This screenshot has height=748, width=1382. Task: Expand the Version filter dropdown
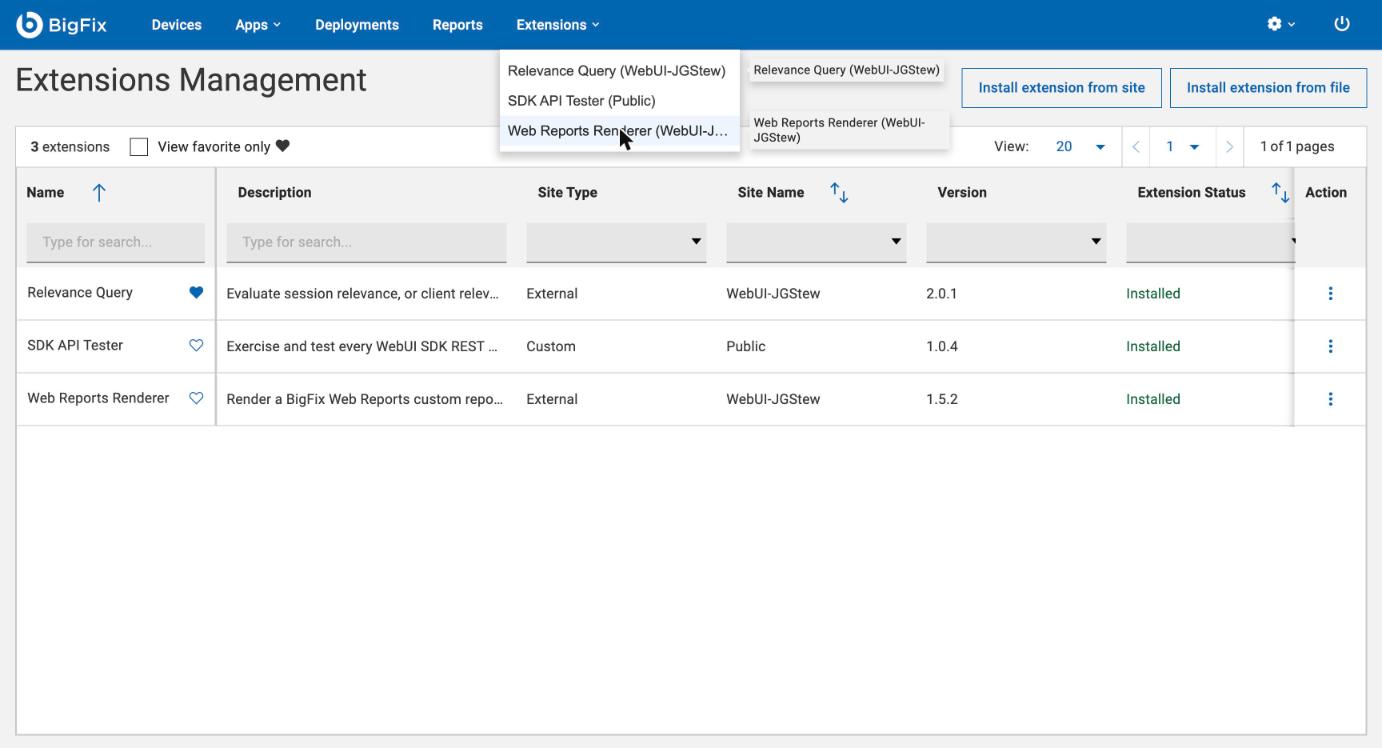[x=1016, y=242]
